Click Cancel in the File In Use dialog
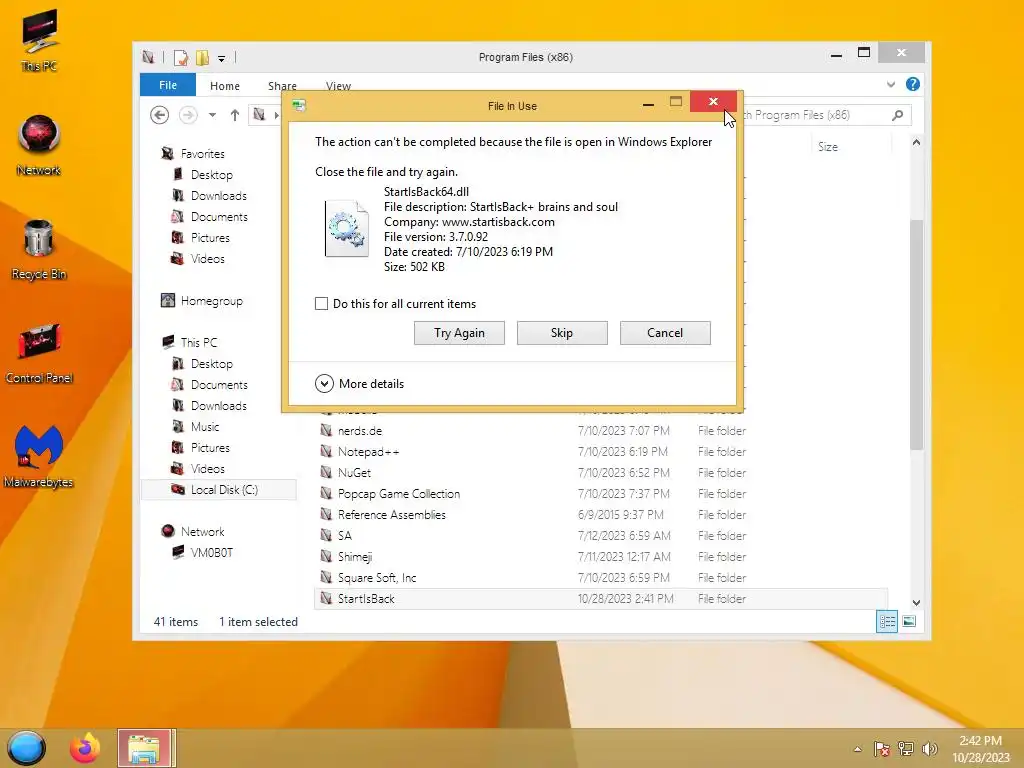Viewport: 1024px width, 768px height. 665,333
